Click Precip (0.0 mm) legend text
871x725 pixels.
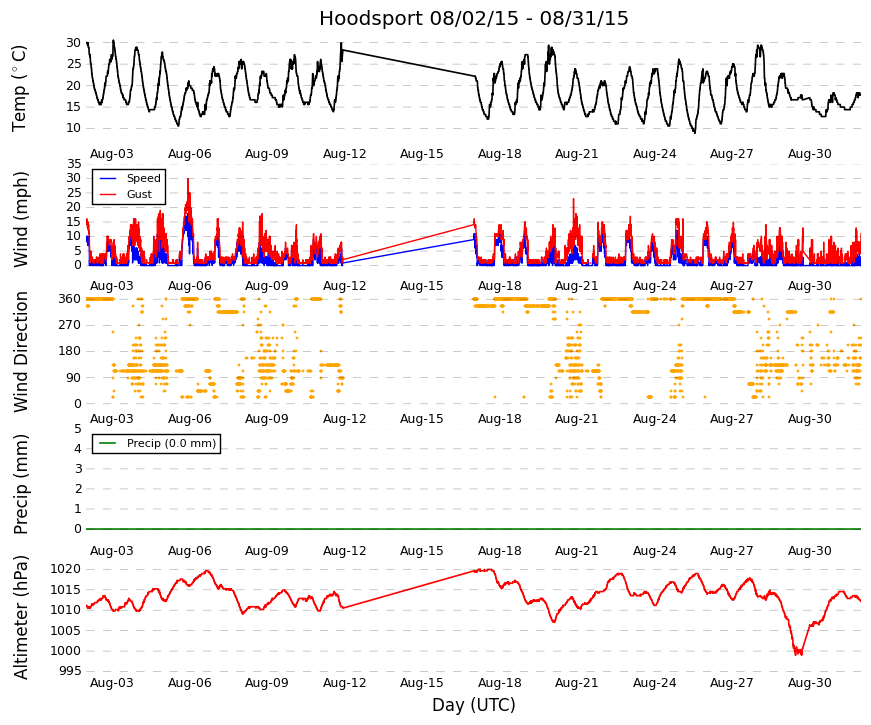click(171, 443)
